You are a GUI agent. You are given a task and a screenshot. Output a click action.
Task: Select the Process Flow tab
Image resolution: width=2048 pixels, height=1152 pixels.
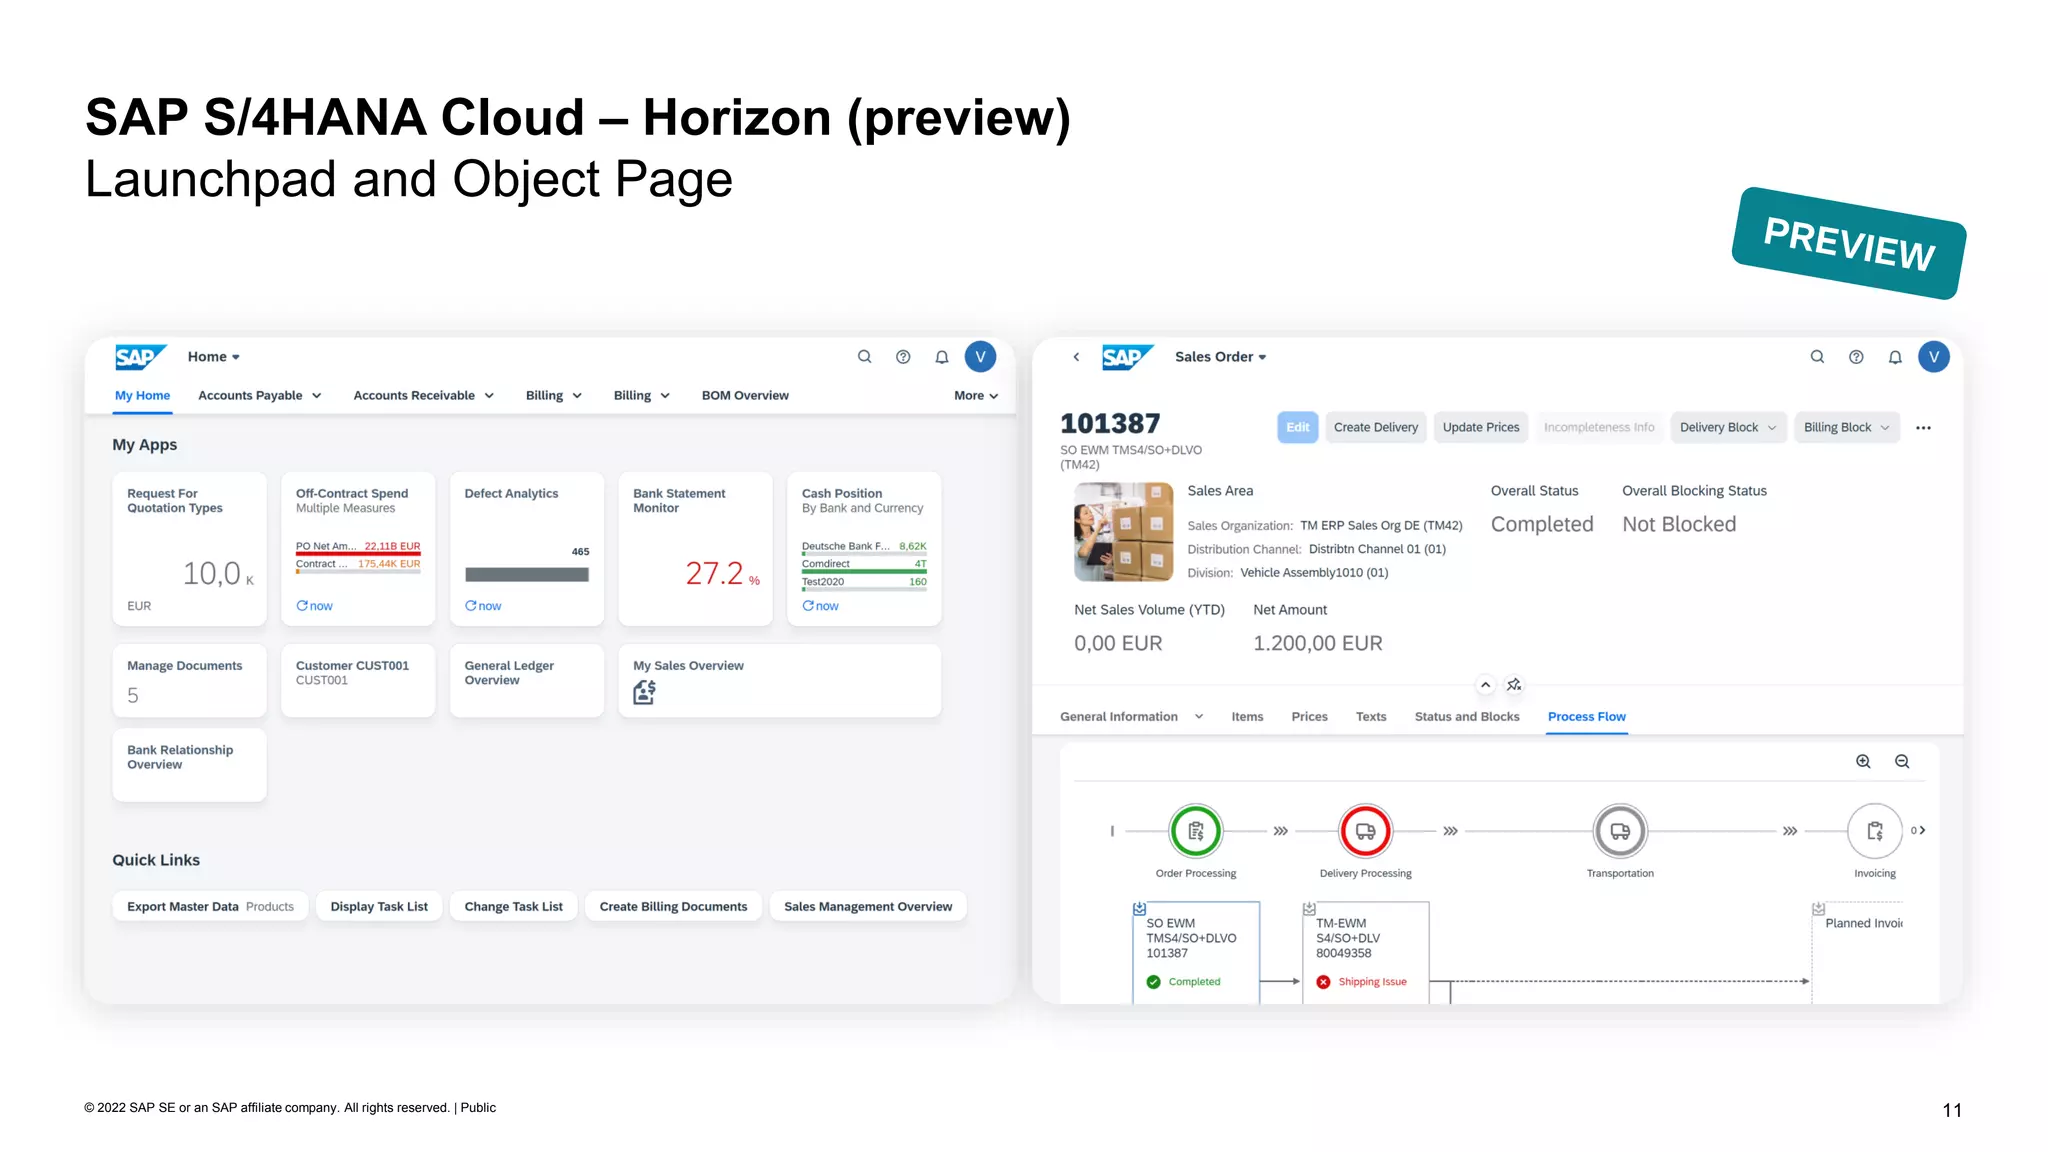[1587, 717]
